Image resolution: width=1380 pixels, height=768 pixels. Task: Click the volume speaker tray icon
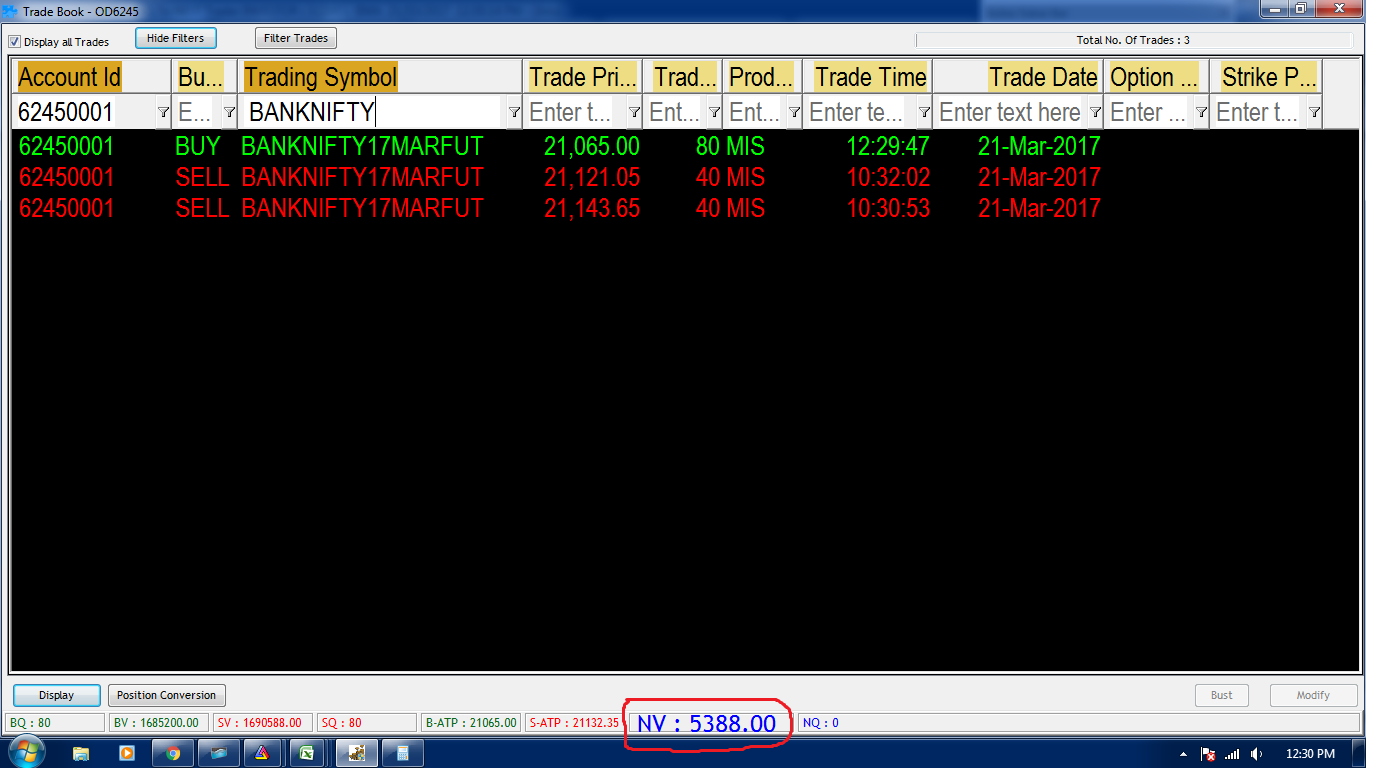[1256, 754]
